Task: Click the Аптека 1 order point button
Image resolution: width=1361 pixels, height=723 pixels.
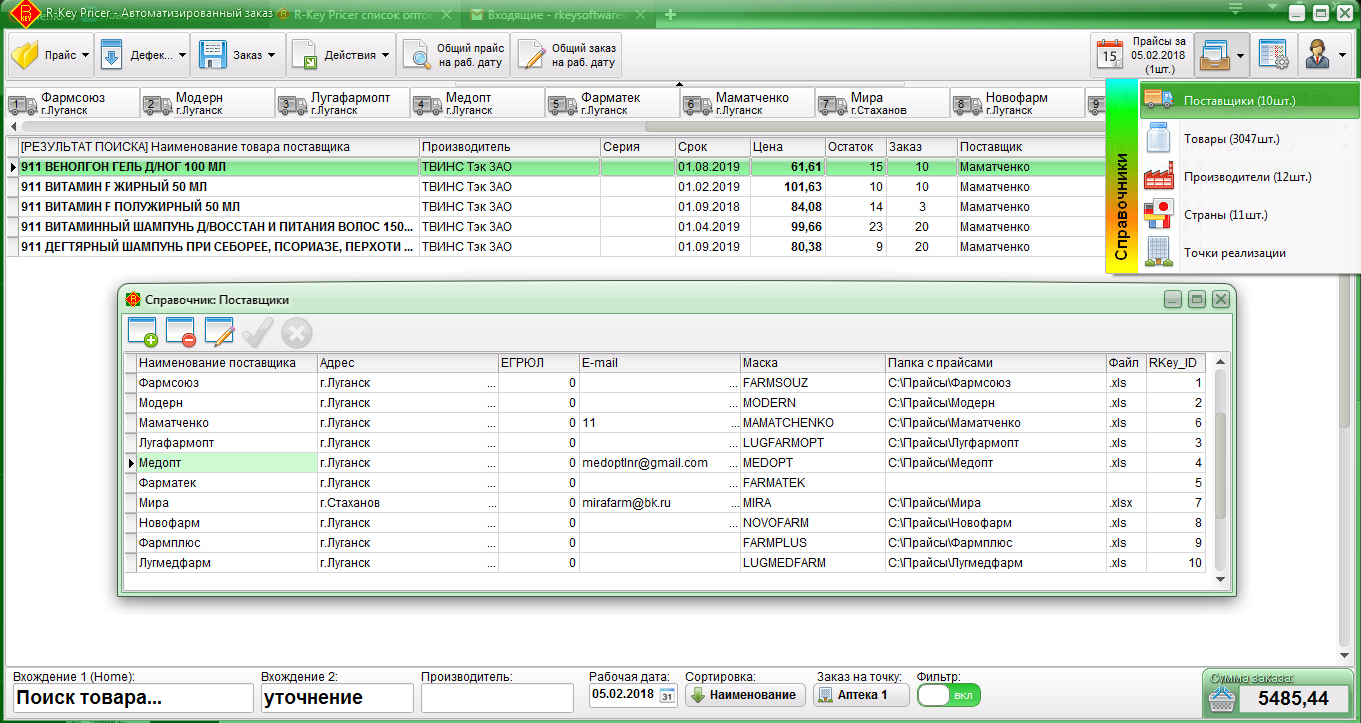Action: [x=860, y=695]
